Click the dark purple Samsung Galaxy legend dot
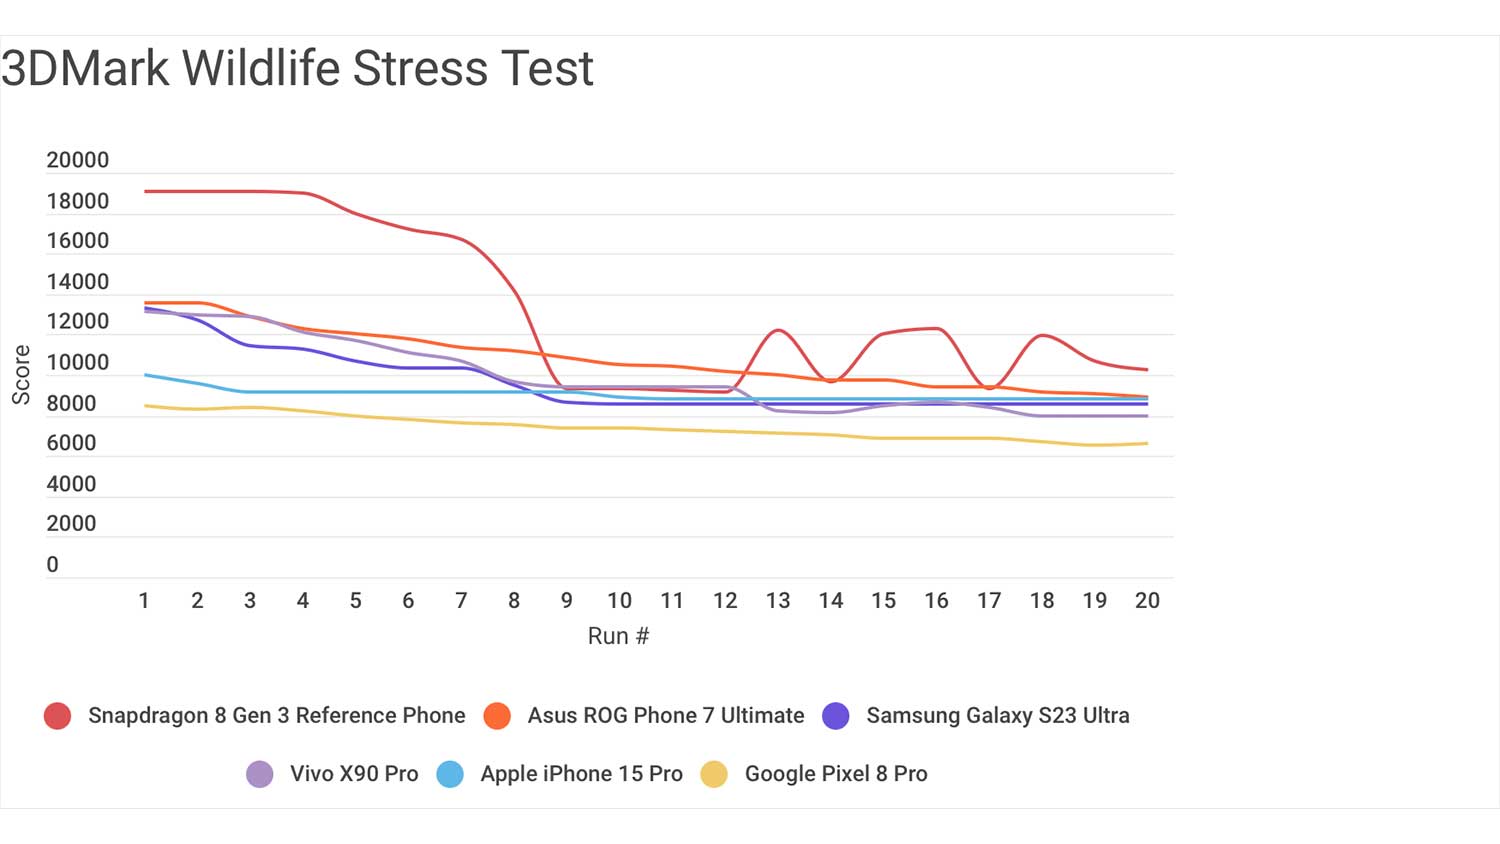 pyautogui.click(x=836, y=716)
